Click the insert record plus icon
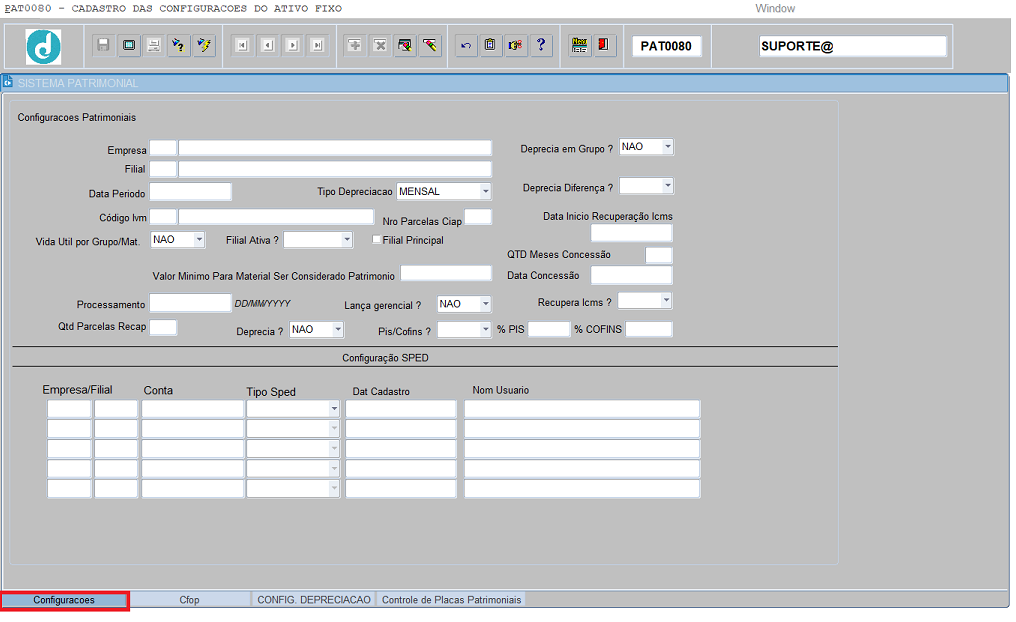1016x622 pixels. [355, 45]
